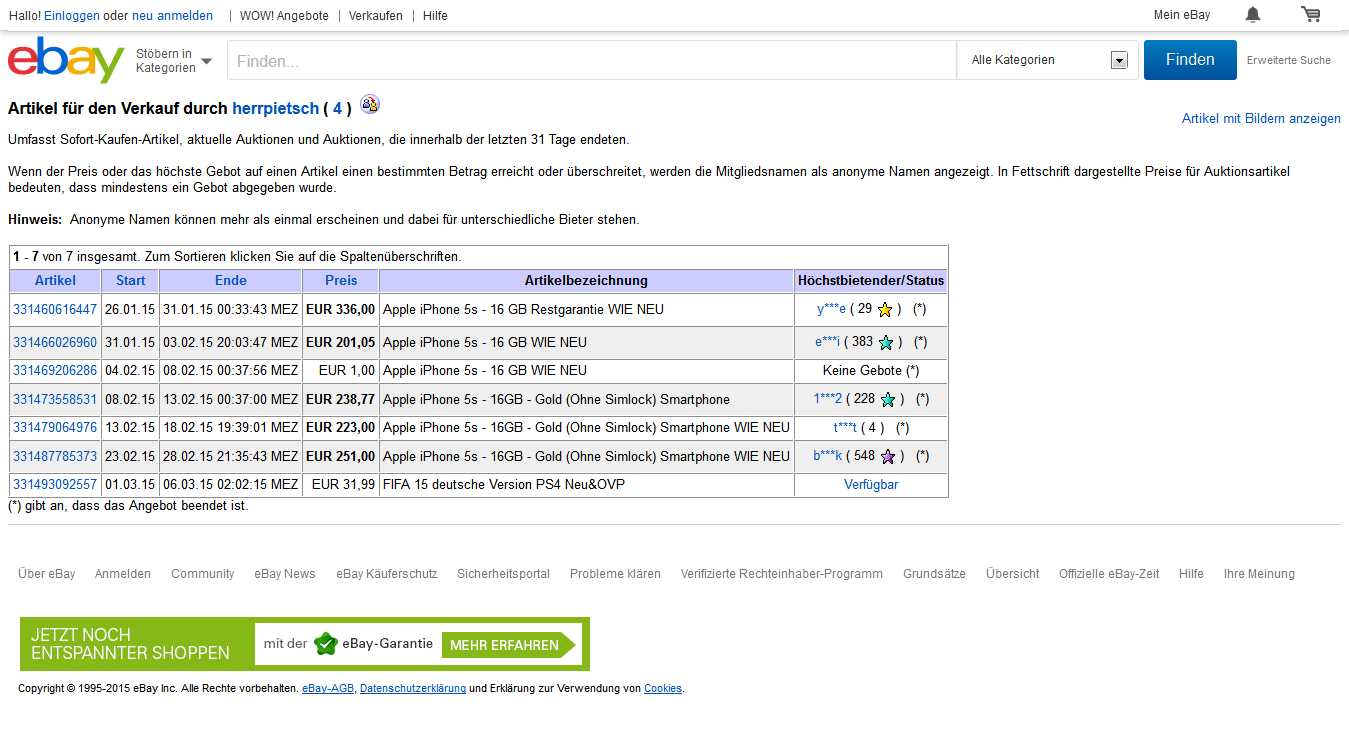The image size is (1349, 746).
Task: Click the Mehr erfahren banner button
Action: click(x=504, y=645)
